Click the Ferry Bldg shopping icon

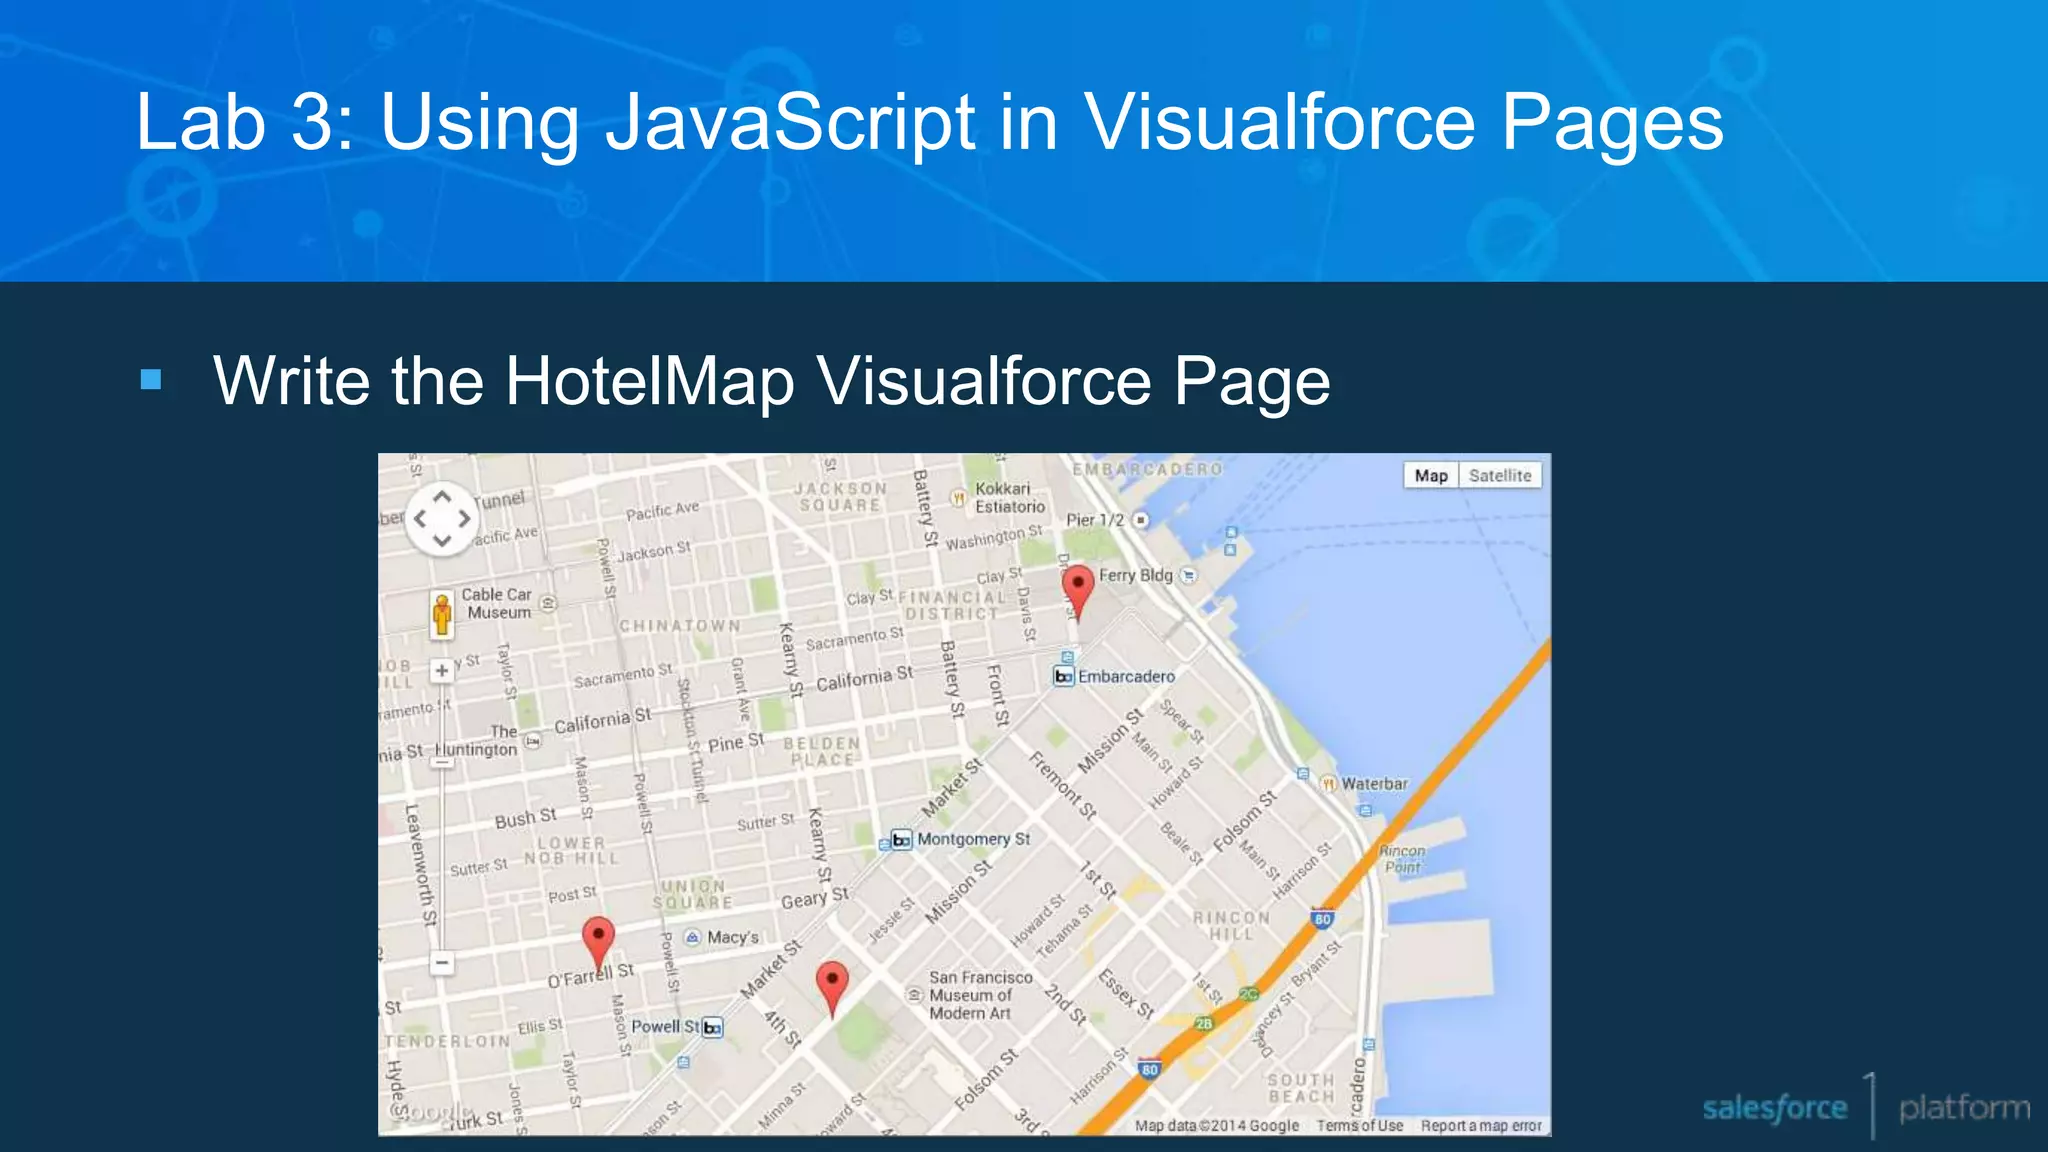(x=1188, y=575)
